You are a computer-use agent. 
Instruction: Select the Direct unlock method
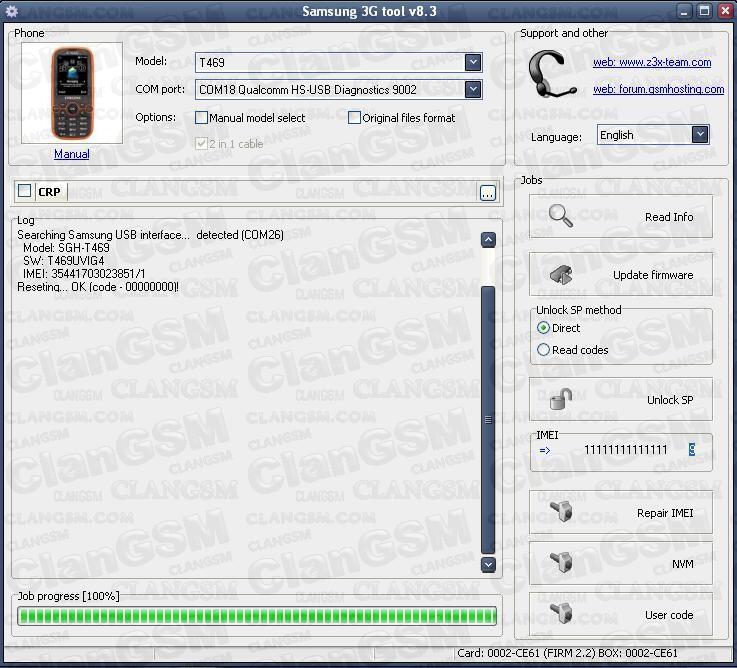[x=543, y=328]
